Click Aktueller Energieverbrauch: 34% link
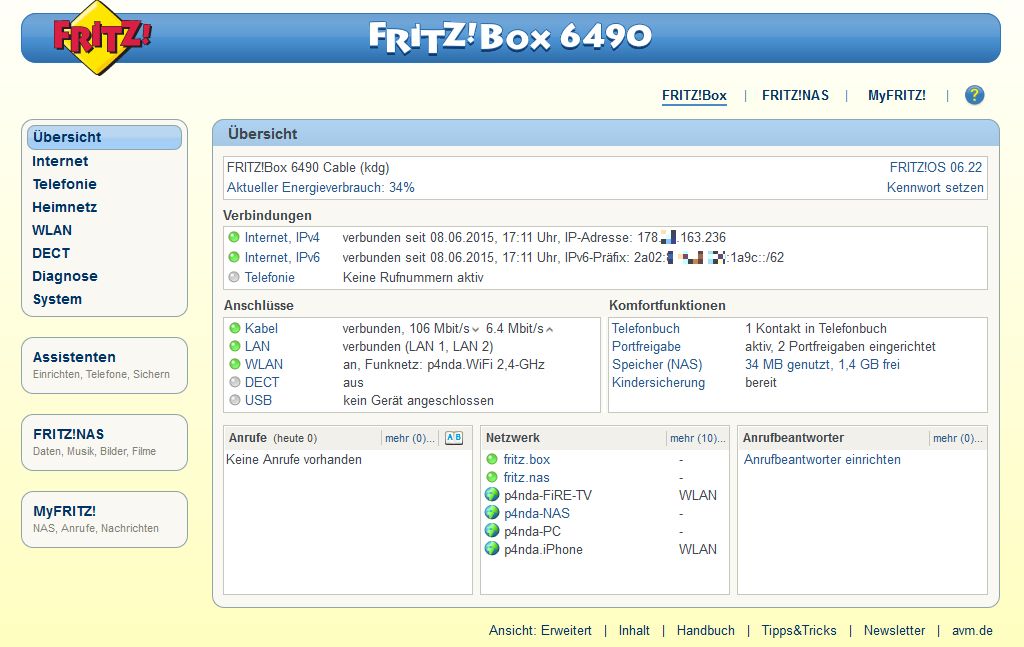Screen dimensions: 1024x647 [x=321, y=187]
